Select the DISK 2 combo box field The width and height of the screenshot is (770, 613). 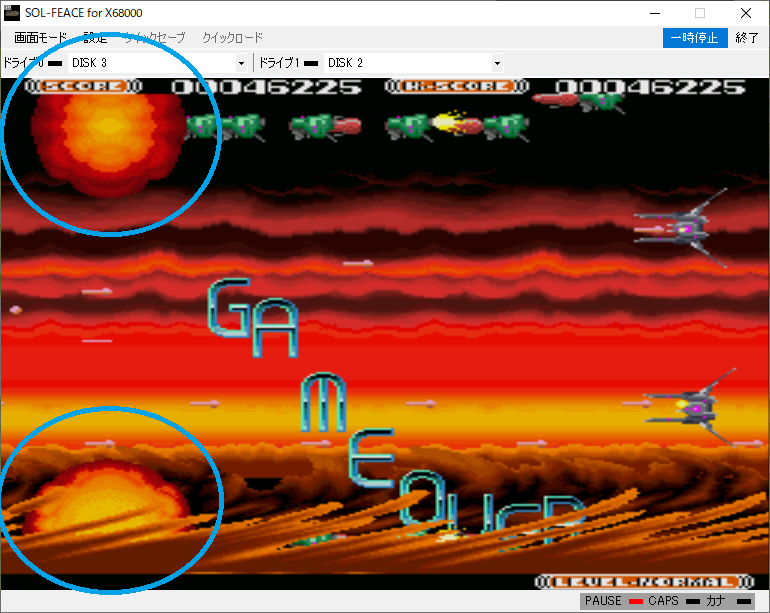(413, 63)
